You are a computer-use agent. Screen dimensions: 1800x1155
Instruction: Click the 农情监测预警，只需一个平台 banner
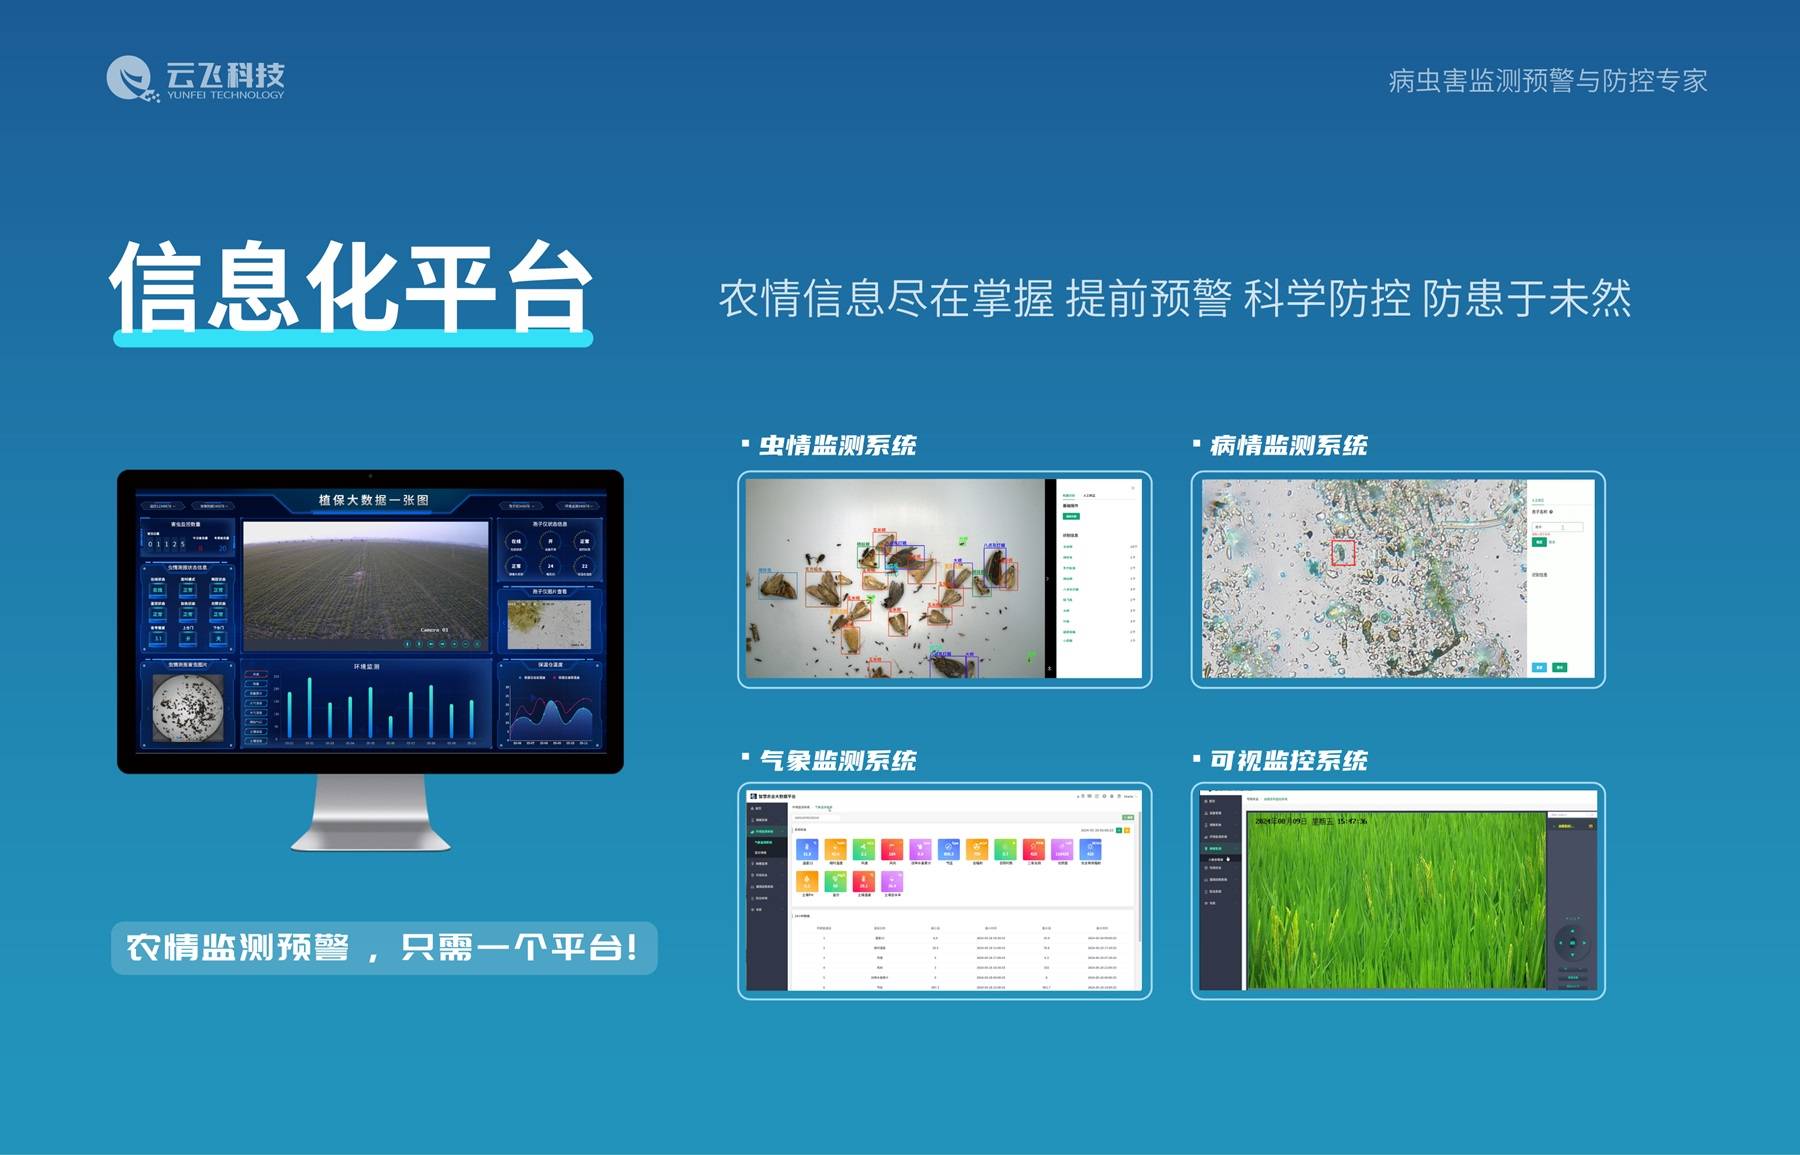tap(384, 947)
